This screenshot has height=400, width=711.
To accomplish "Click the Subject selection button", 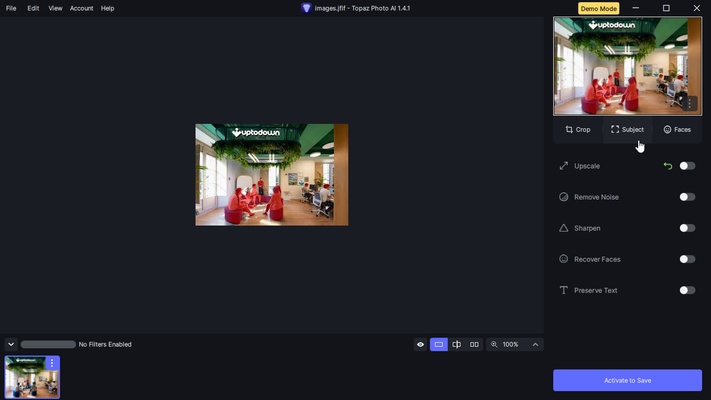I will pyautogui.click(x=627, y=130).
